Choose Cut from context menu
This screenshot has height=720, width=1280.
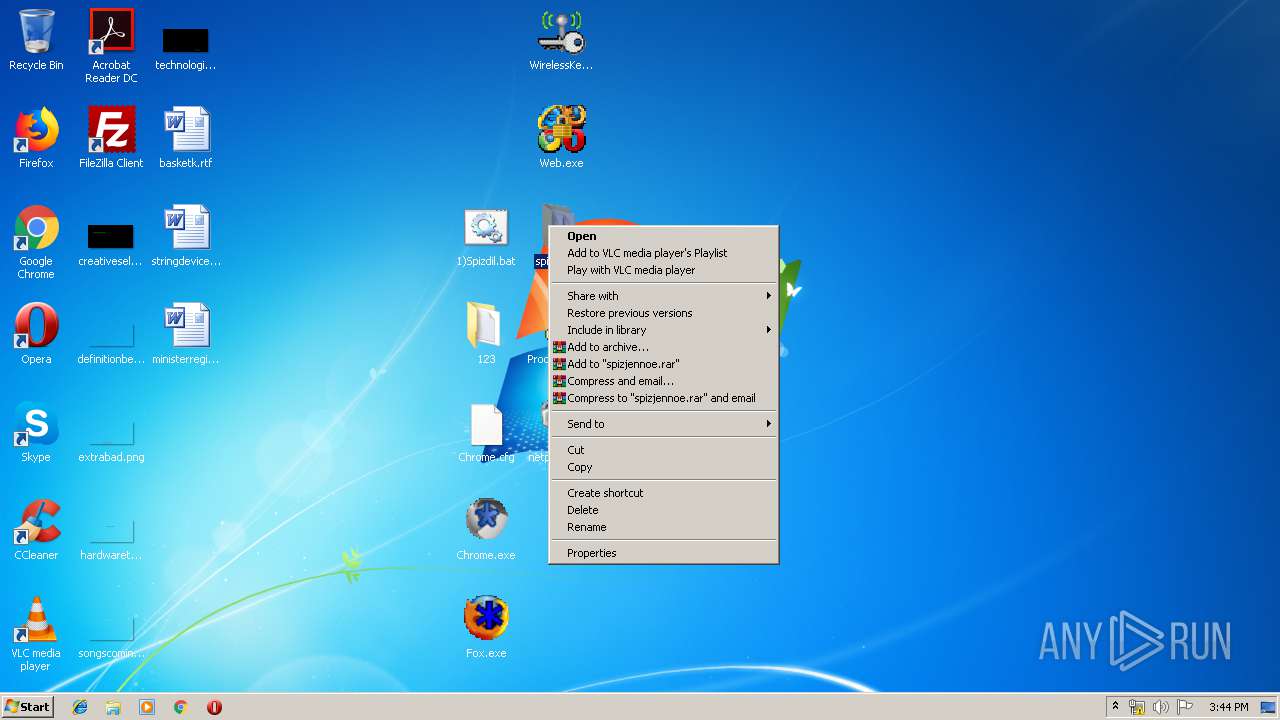point(663,450)
